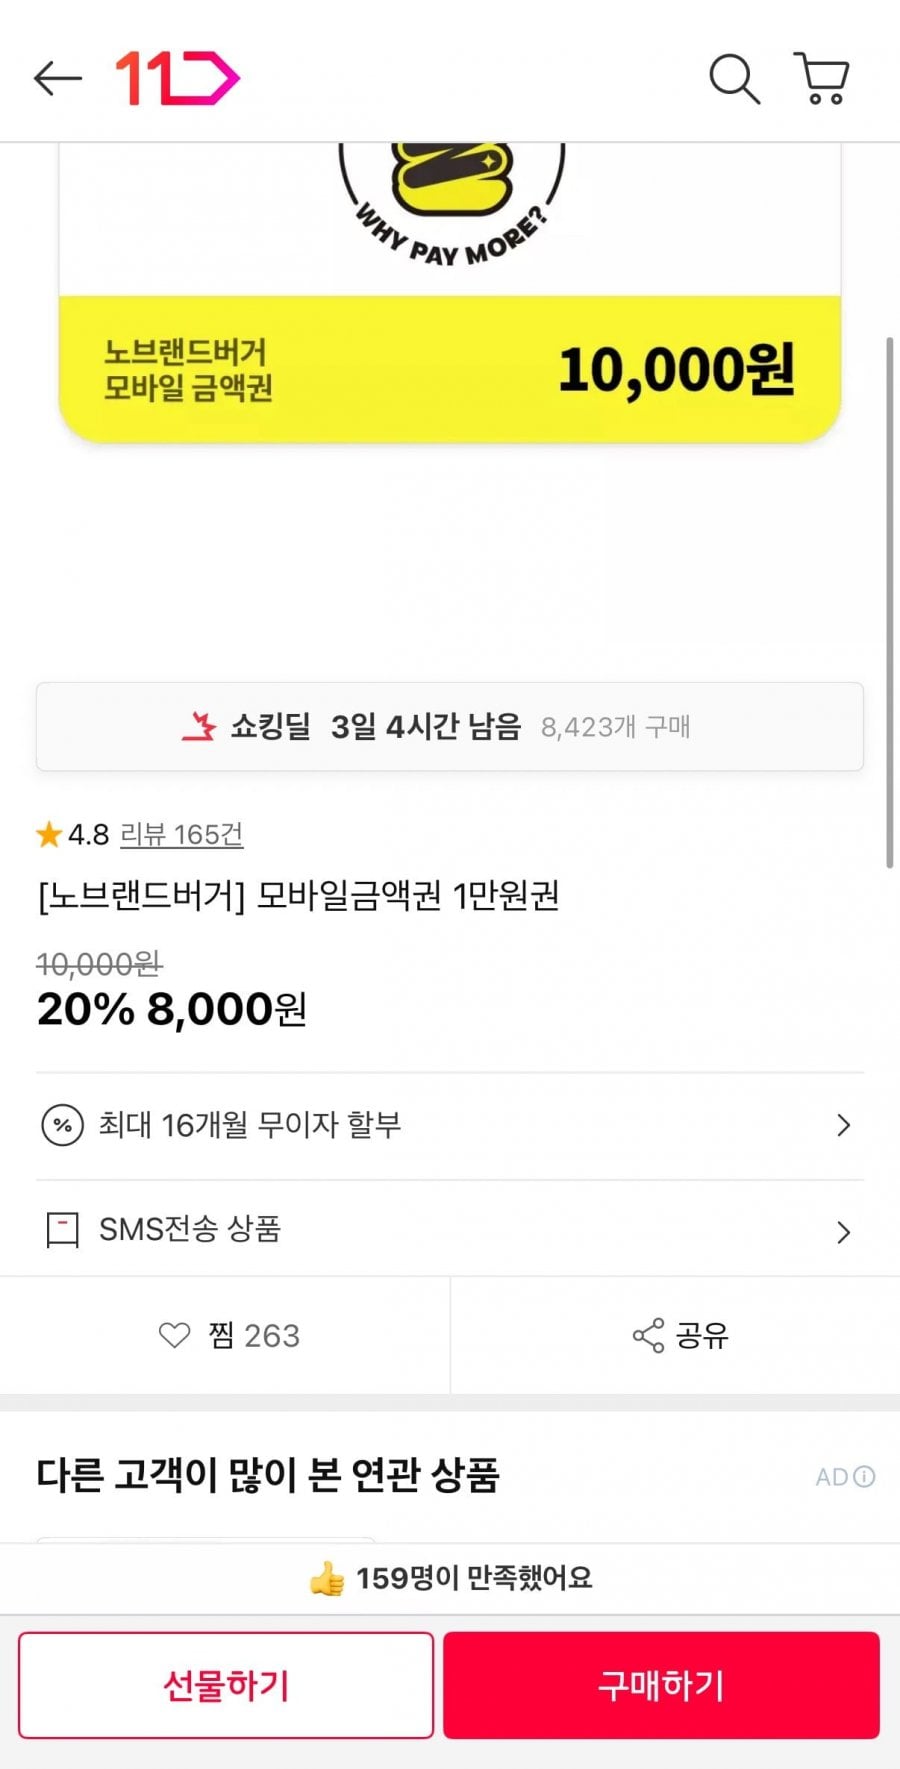Click the AD info icon
The height and width of the screenshot is (1769, 900).
[x=865, y=1476]
